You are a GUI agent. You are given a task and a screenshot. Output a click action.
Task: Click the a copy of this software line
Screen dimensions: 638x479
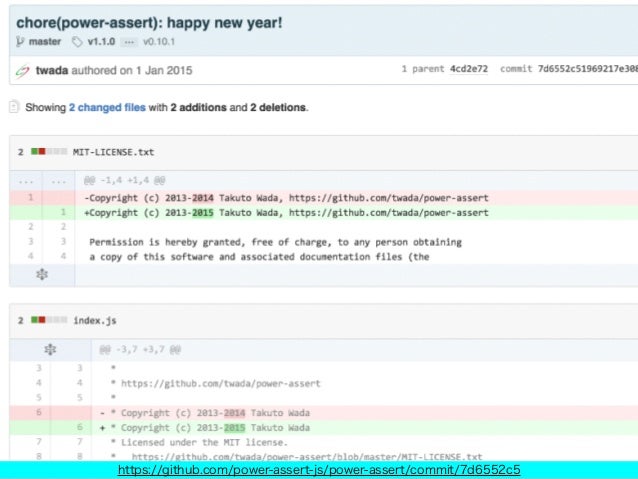coord(259,257)
